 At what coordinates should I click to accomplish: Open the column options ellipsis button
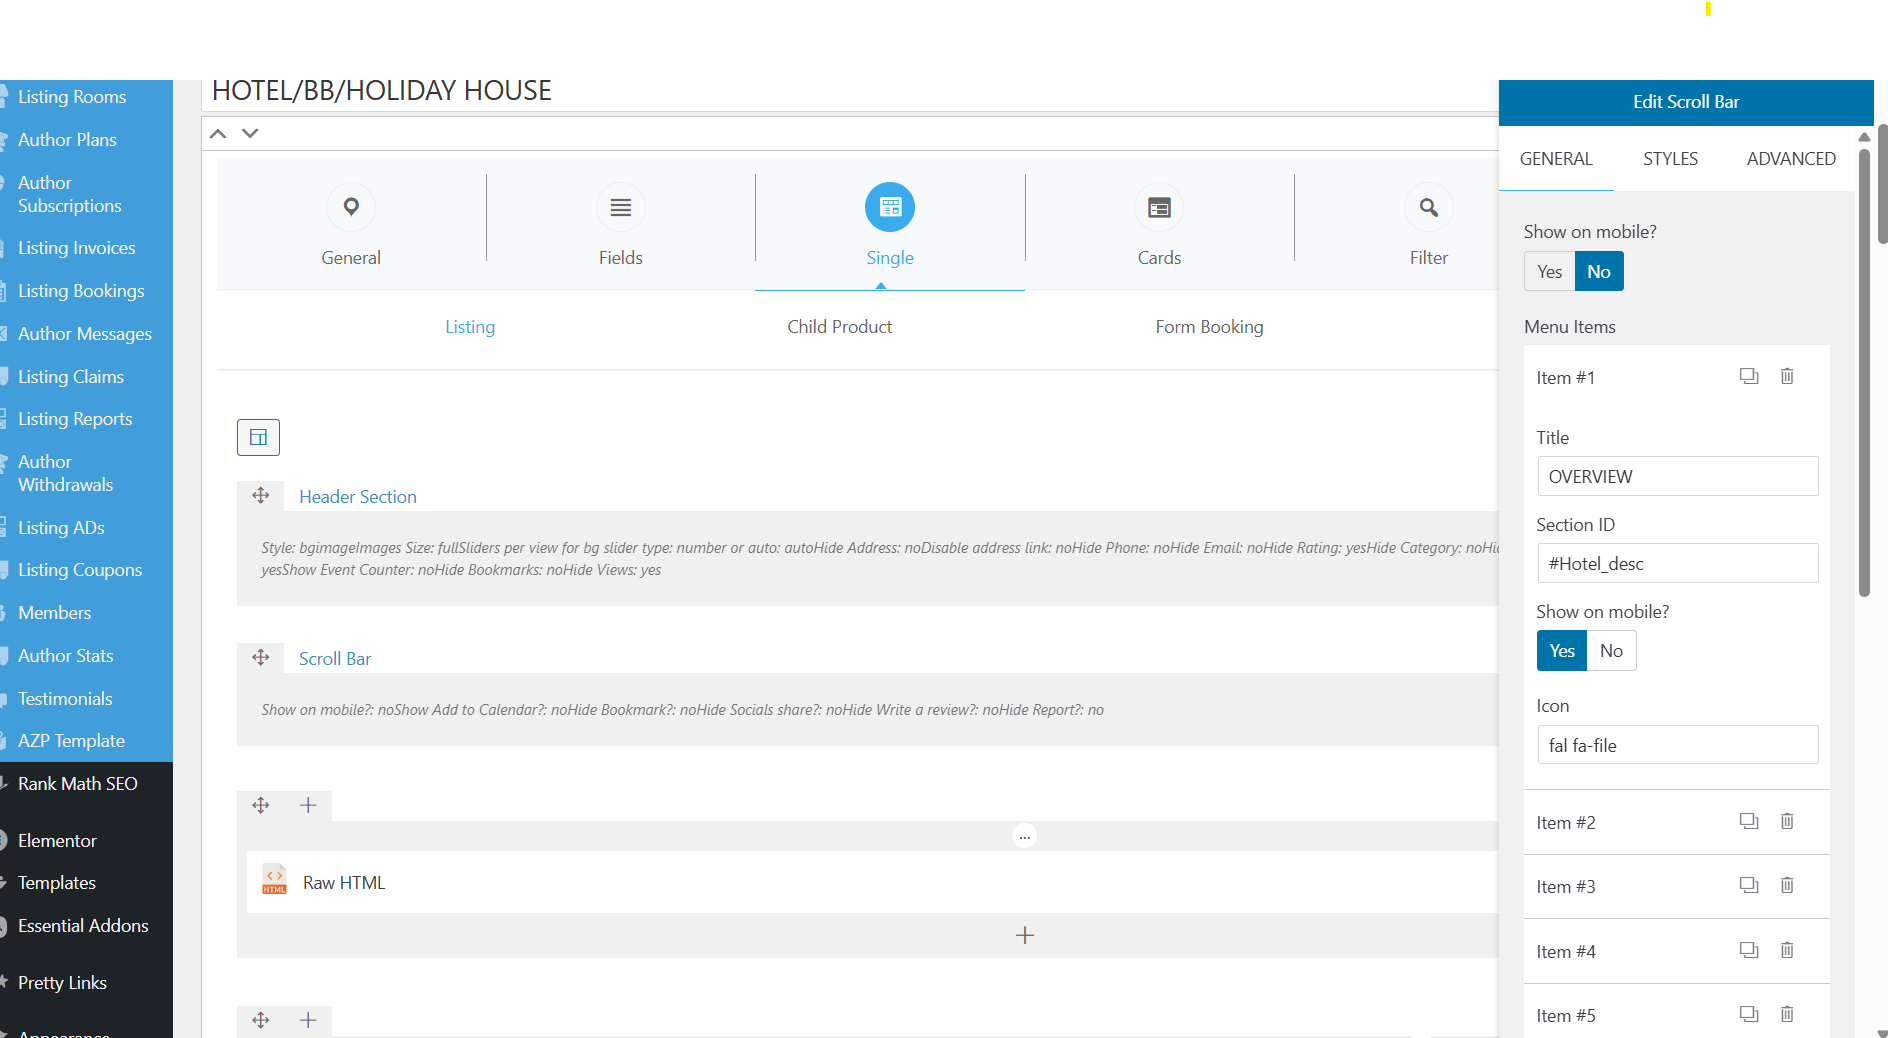click(x=1025, y=836)
